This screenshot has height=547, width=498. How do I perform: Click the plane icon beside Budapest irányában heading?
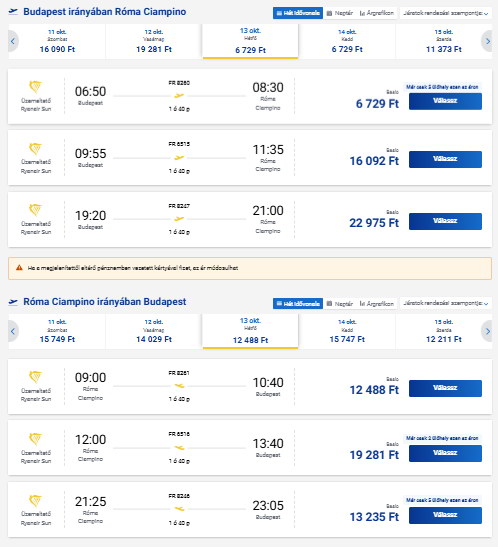tap(13, 12)
